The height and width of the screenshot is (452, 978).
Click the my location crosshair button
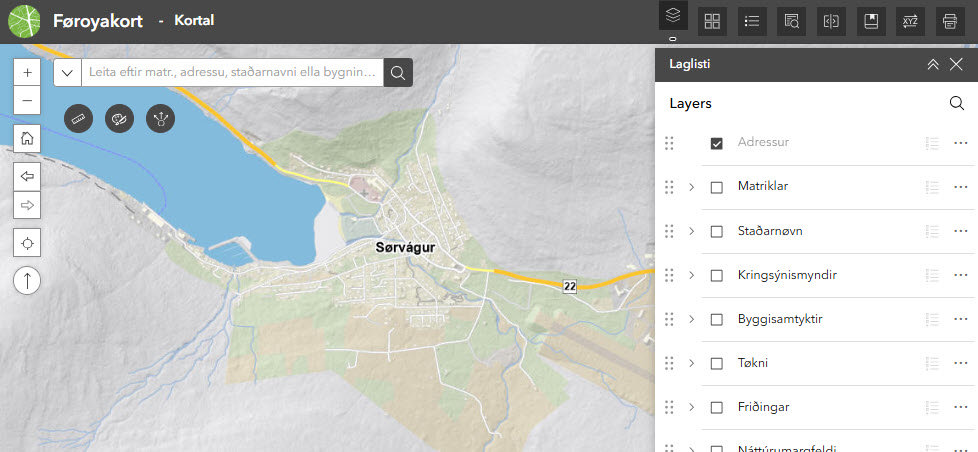click(x=27, y=243)
